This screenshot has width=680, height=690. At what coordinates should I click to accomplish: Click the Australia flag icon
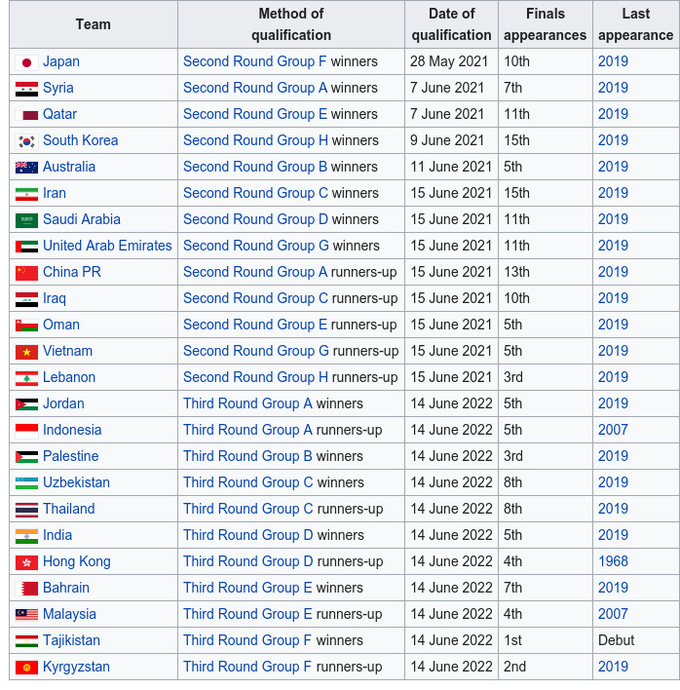[x=27, y=167]
